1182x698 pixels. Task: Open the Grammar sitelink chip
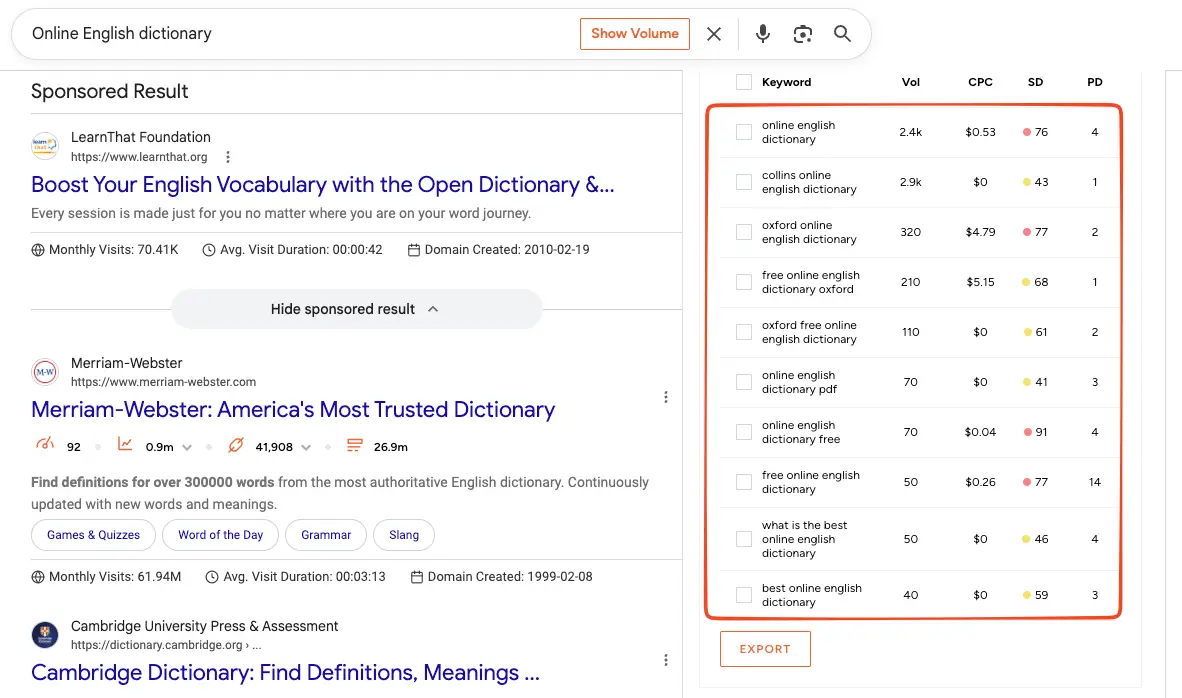pyautogui.click(x=326, y=535)
